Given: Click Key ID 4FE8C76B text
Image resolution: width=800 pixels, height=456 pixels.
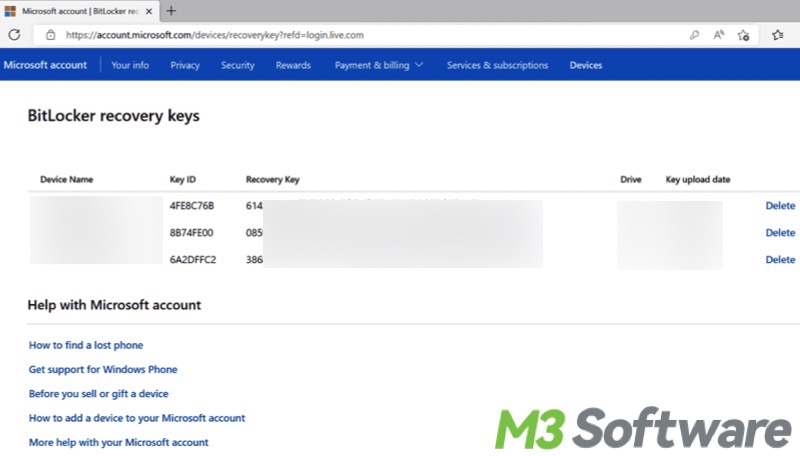Looking at the screenshot, I should coord(192,206).
